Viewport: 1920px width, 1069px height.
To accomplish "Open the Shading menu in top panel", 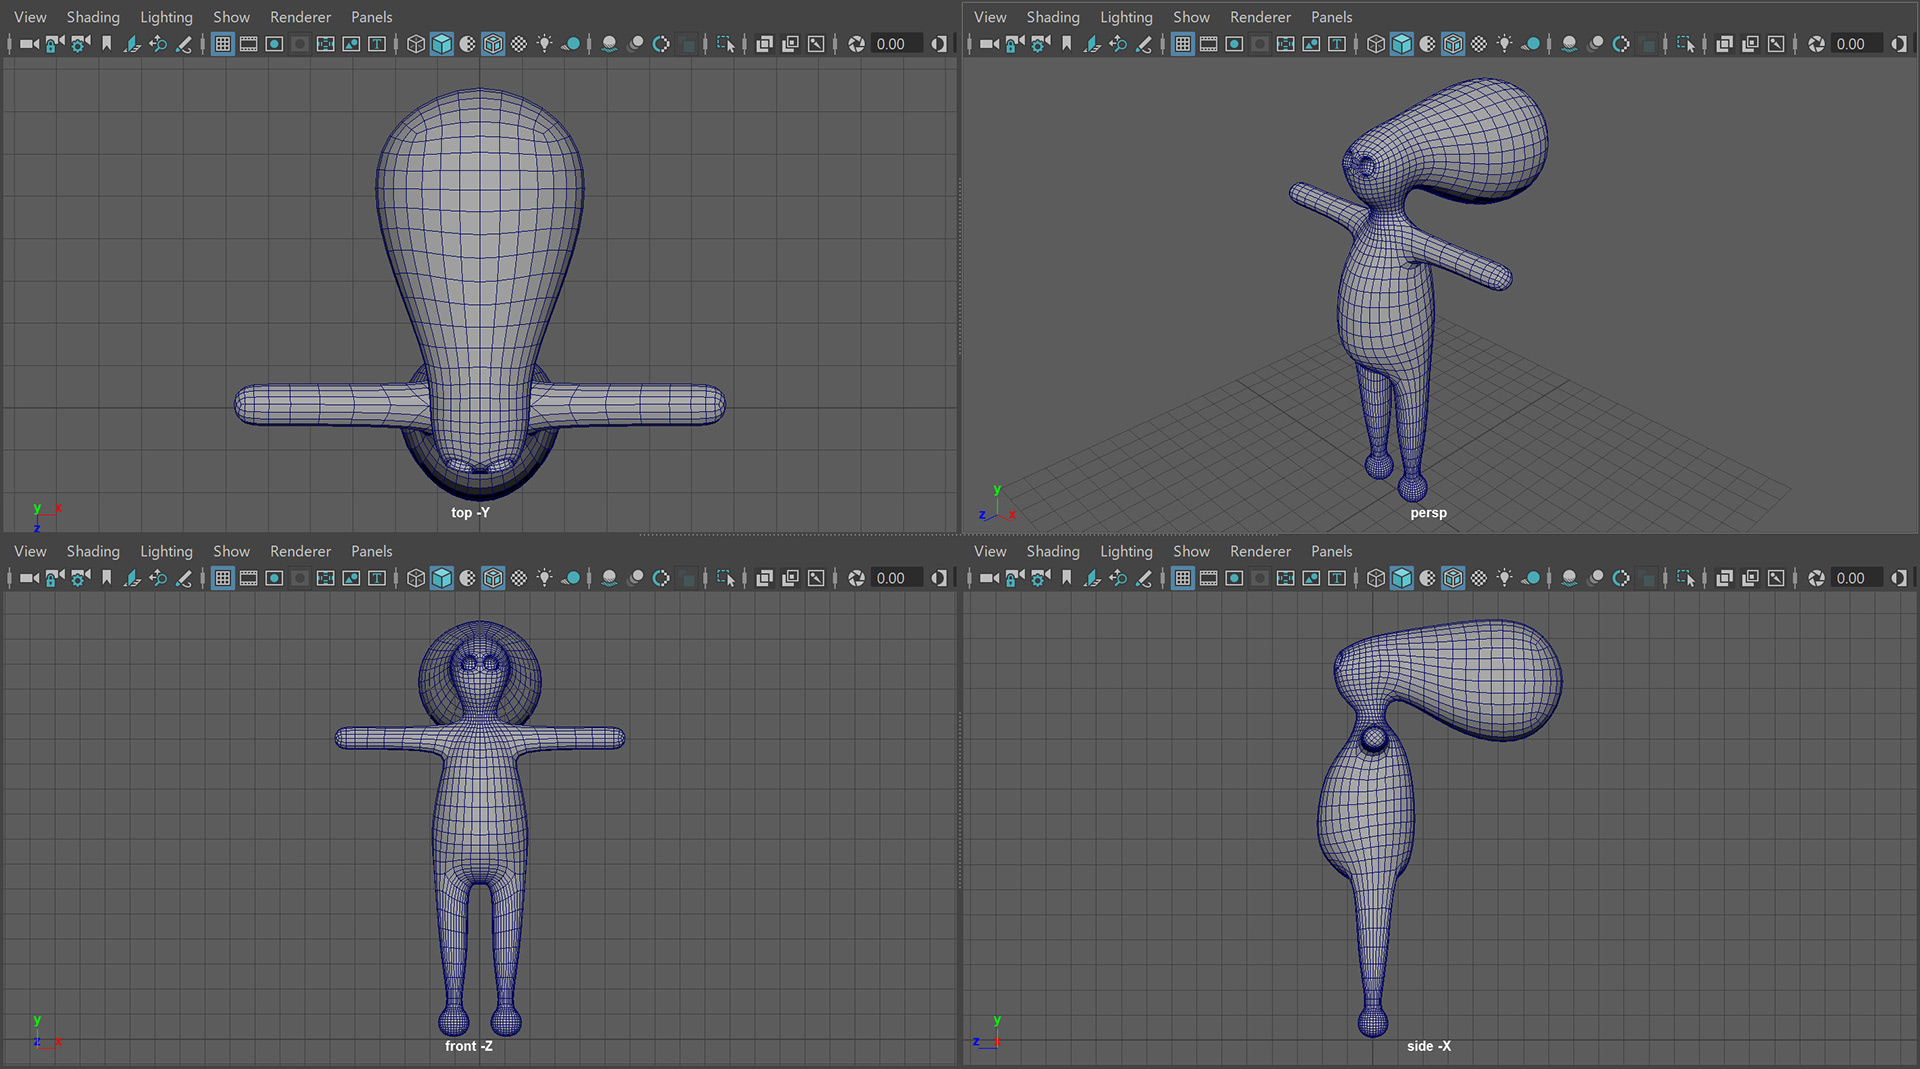I will (x=93, y=17).
